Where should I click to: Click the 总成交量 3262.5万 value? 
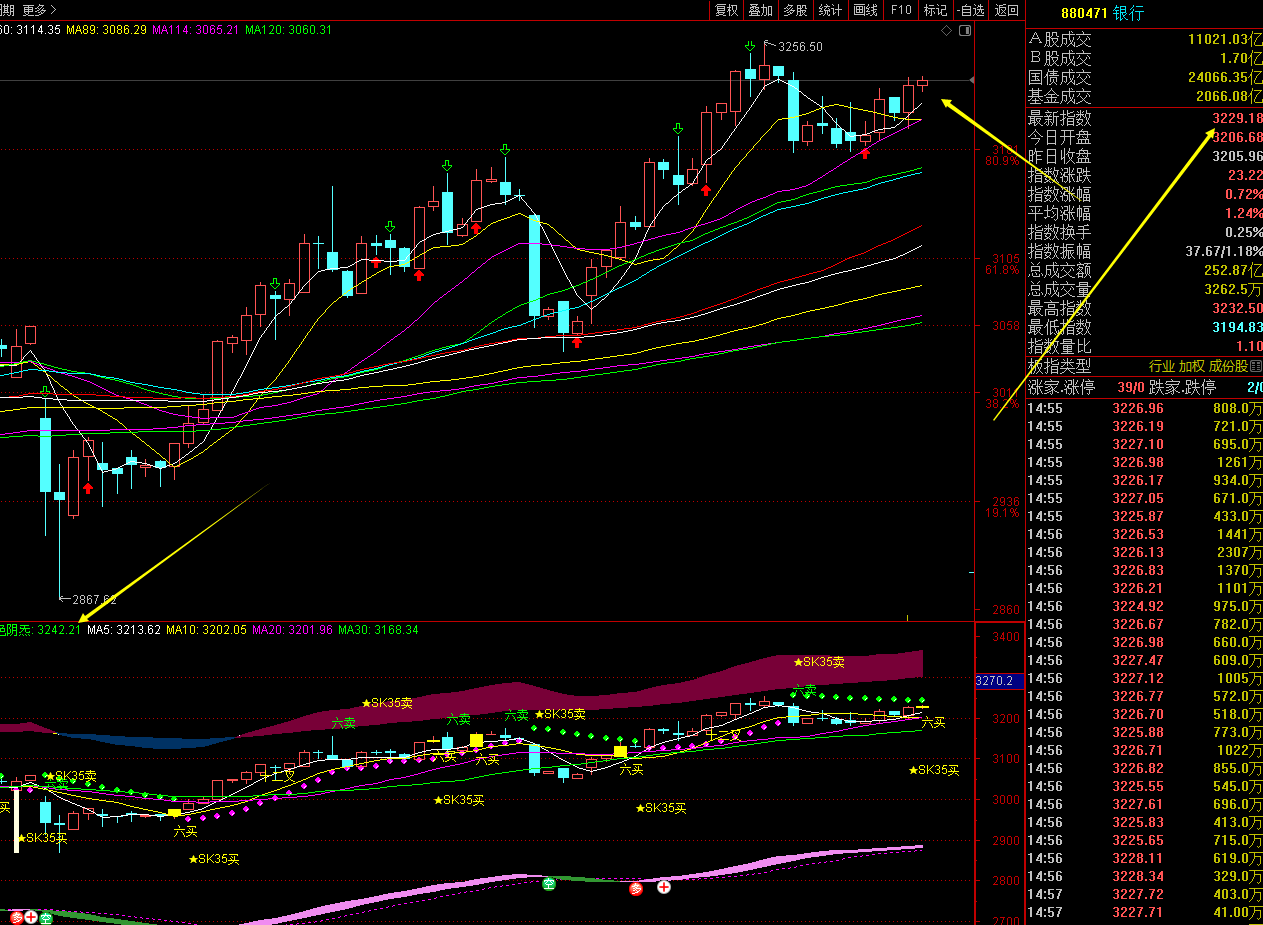coord(1234,290)
